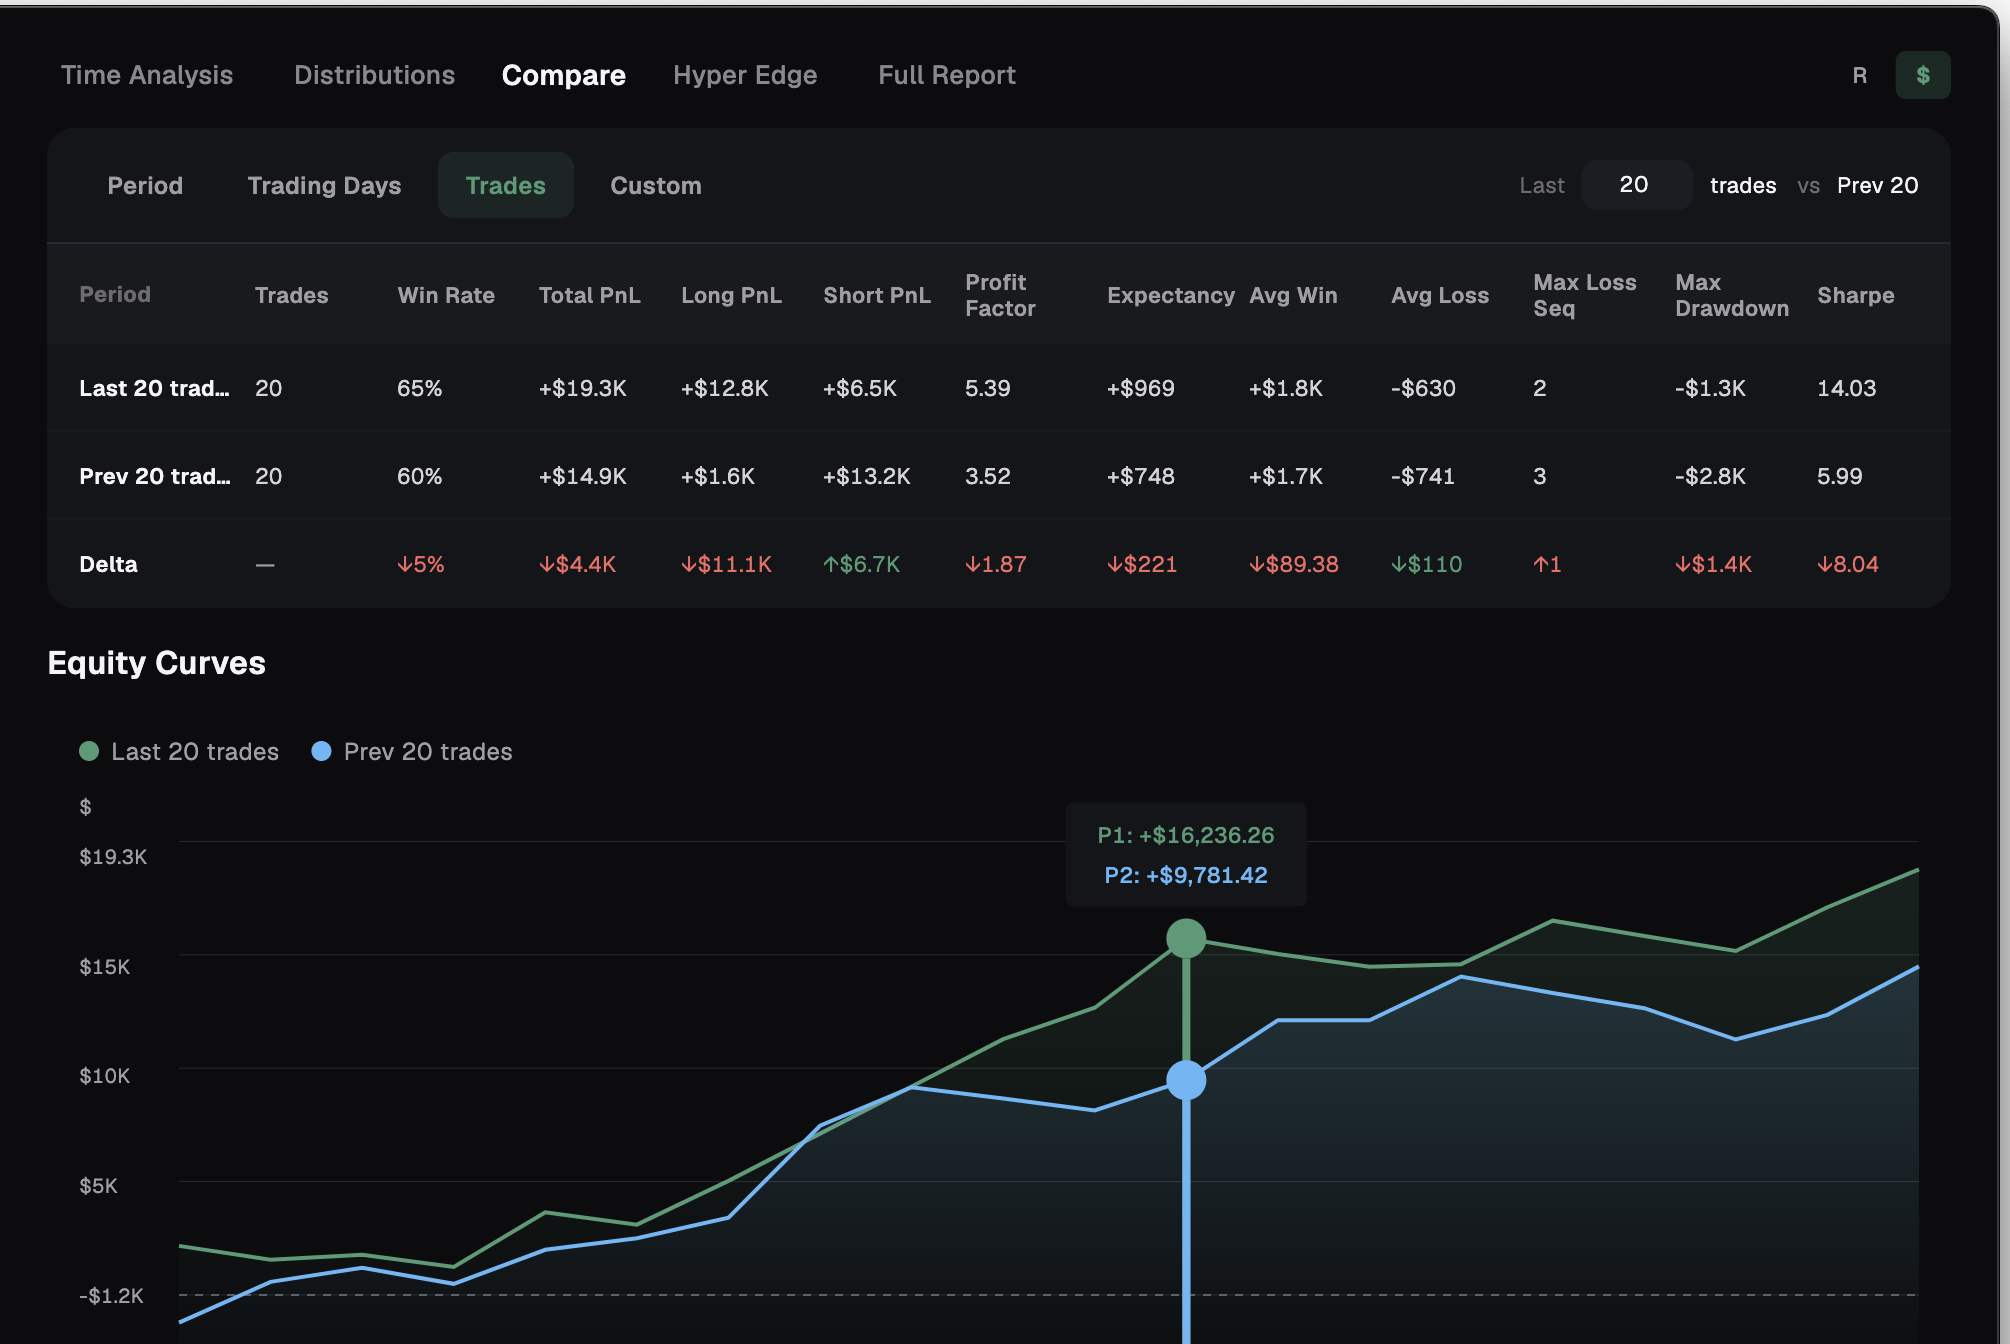This screenshot has height=1344, width=2010.
Task: Click the Period column header
Action: pyautogui.click(x=115, y=294)
